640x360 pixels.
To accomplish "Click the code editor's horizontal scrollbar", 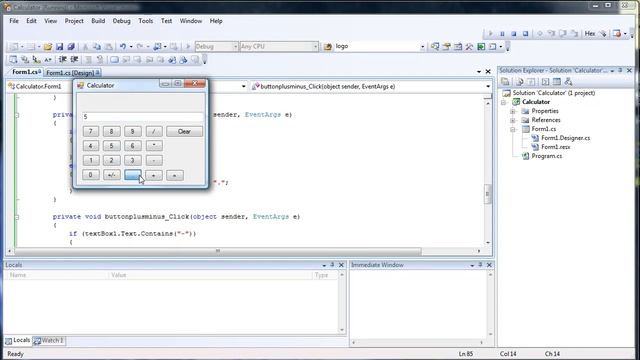I will (x=218, y=251).
